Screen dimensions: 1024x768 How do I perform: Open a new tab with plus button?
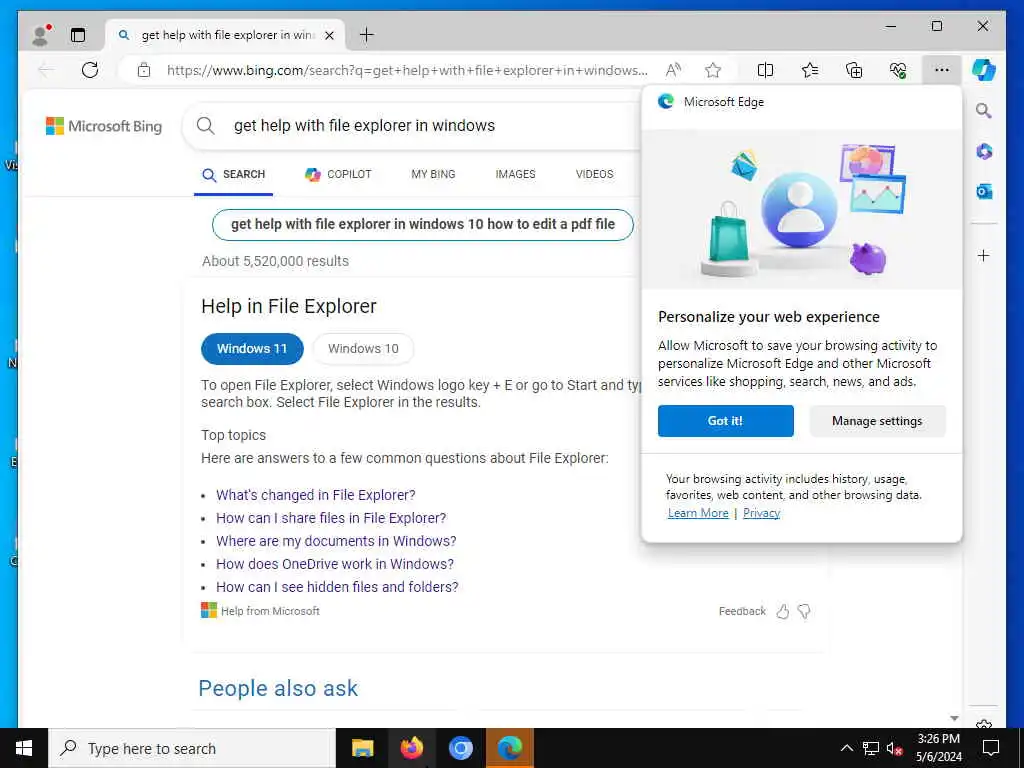[x=367, y=35]
